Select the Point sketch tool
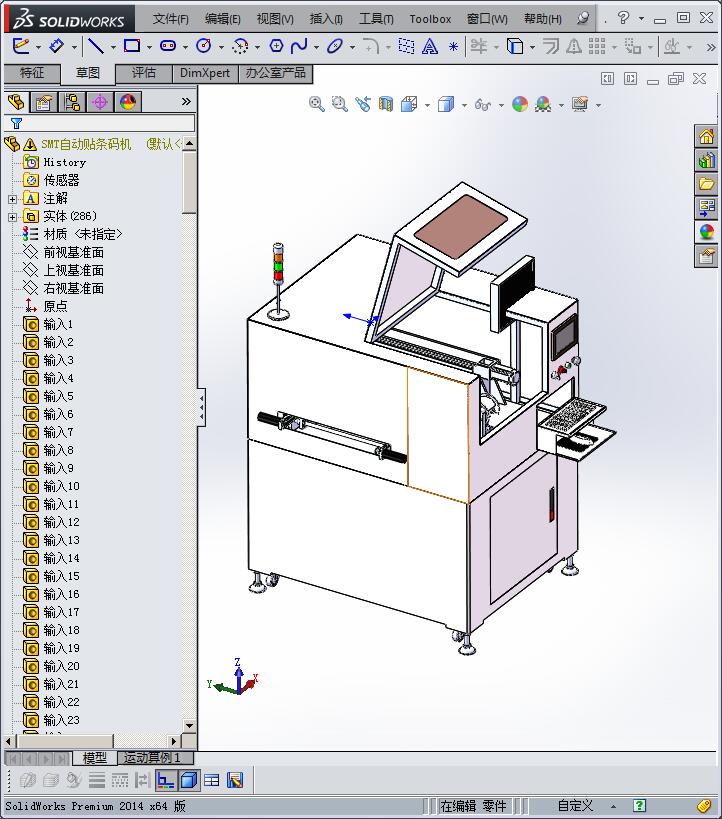Screen dimensions: 722x819 tap(453, 46)
